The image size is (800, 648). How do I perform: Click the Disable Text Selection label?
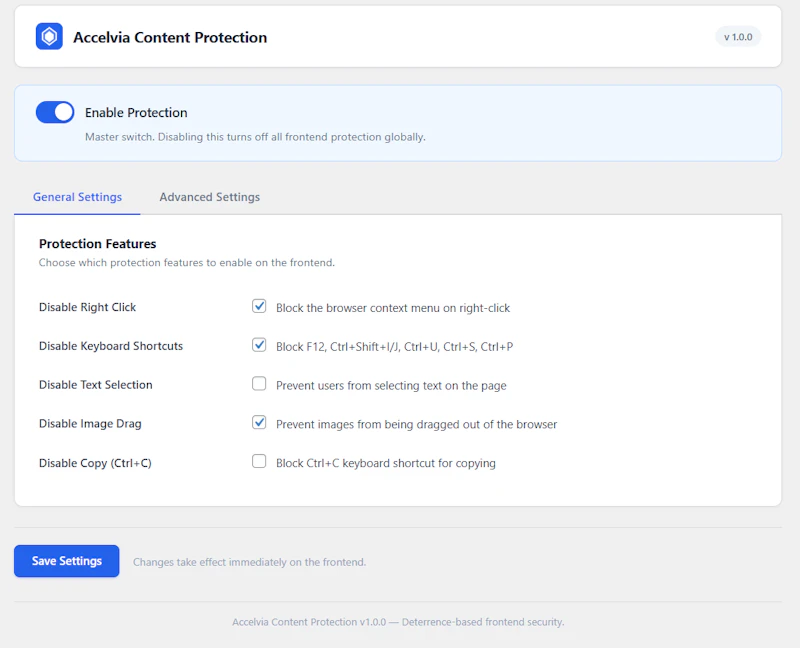tap(95, 385)
